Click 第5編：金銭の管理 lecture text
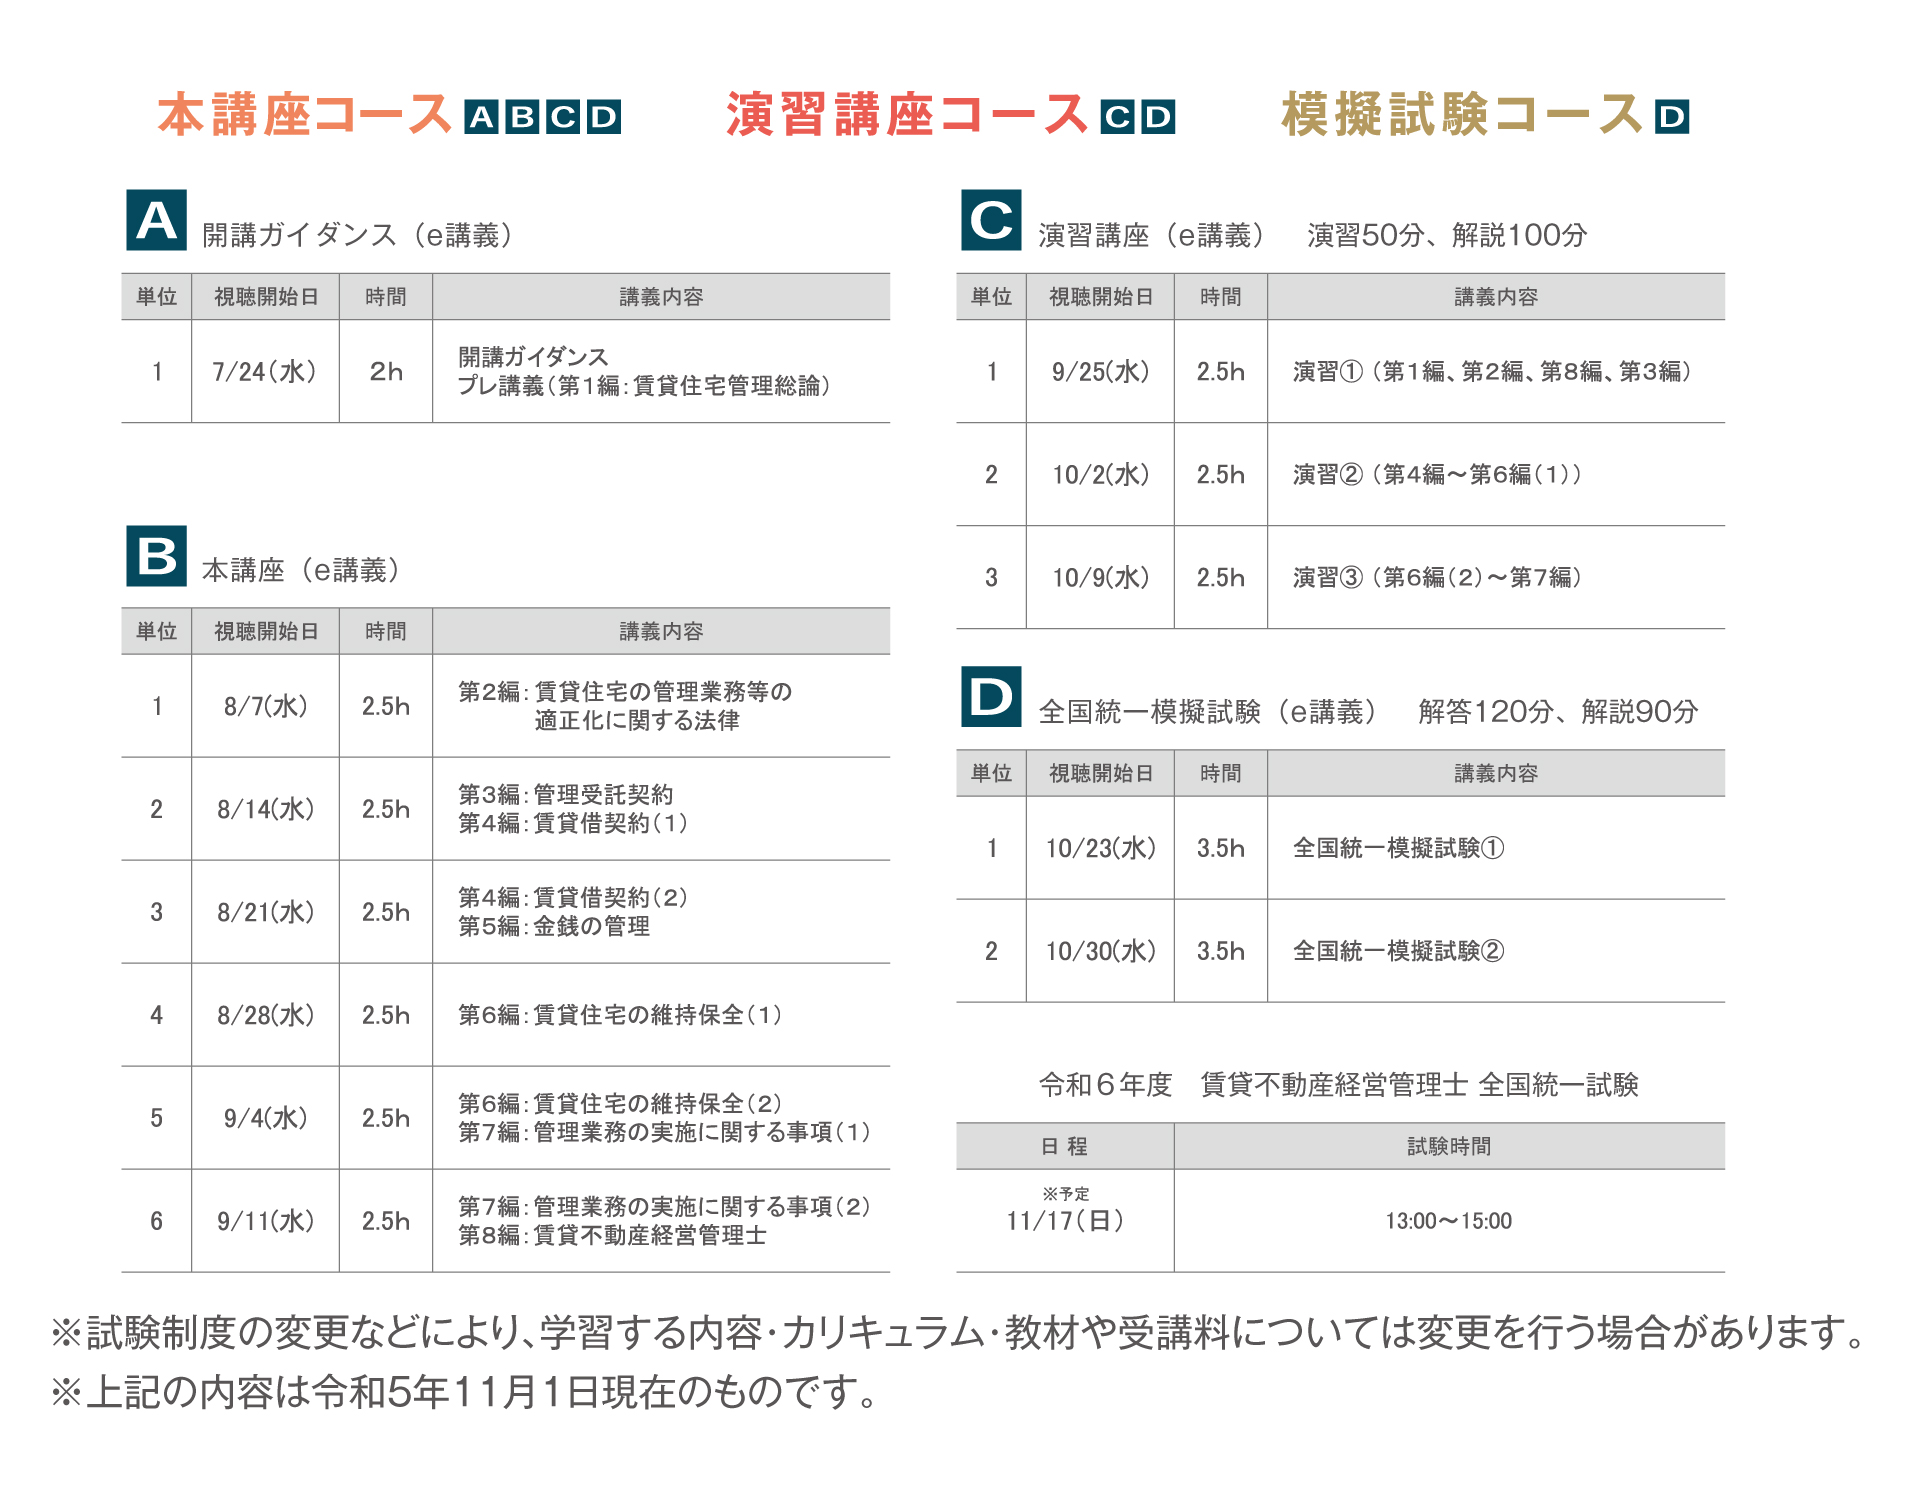The height and width of the screenshot is (1500, 1920). point(554,927)
